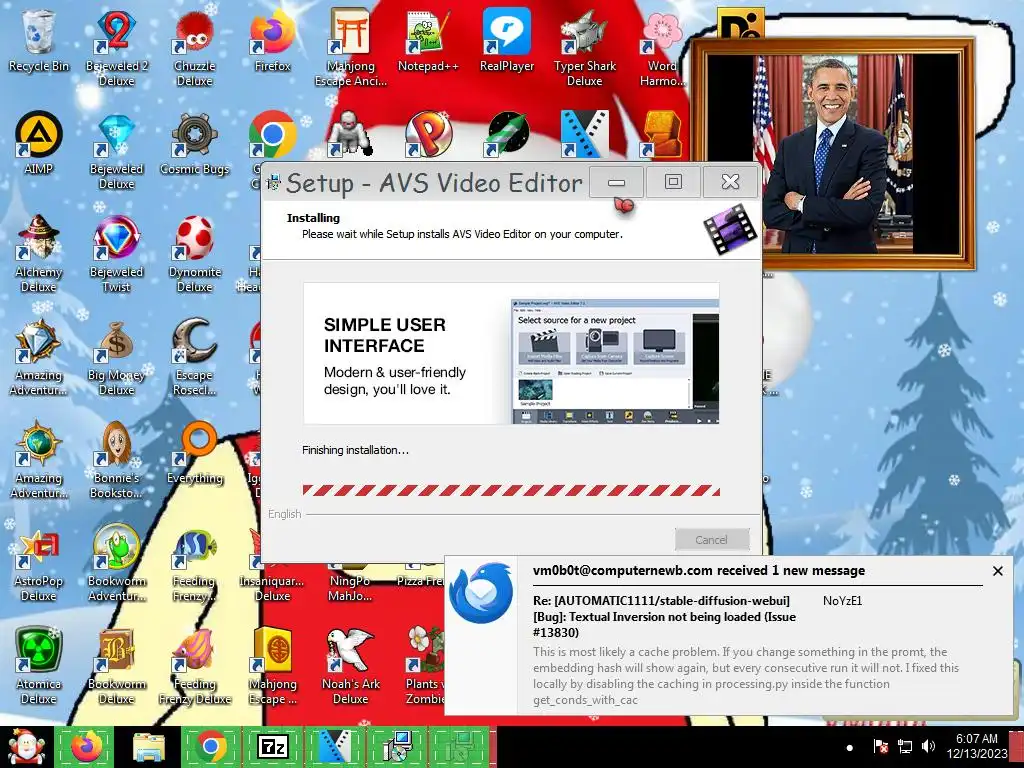Screen dimensions: 1024x768
Task: Select the Mahjong Escape ... icon beside Noah's Ark
Action: click(272, 666)
